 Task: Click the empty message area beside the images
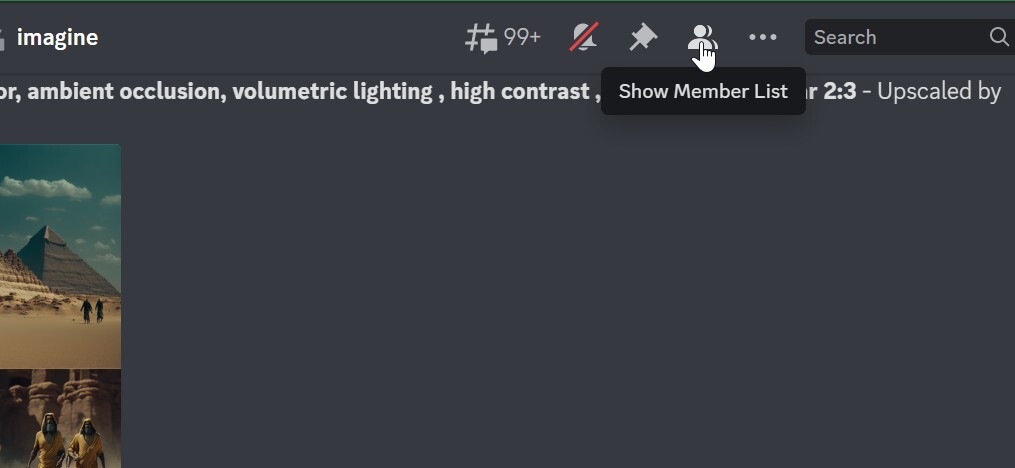pos(563,291)
